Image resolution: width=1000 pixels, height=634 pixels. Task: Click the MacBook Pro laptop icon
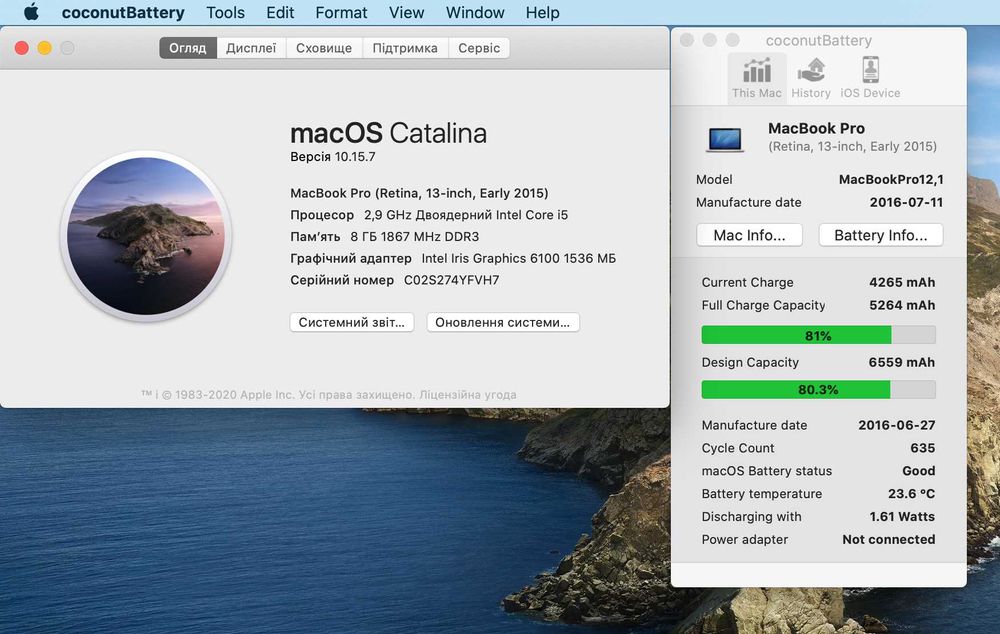725,139
